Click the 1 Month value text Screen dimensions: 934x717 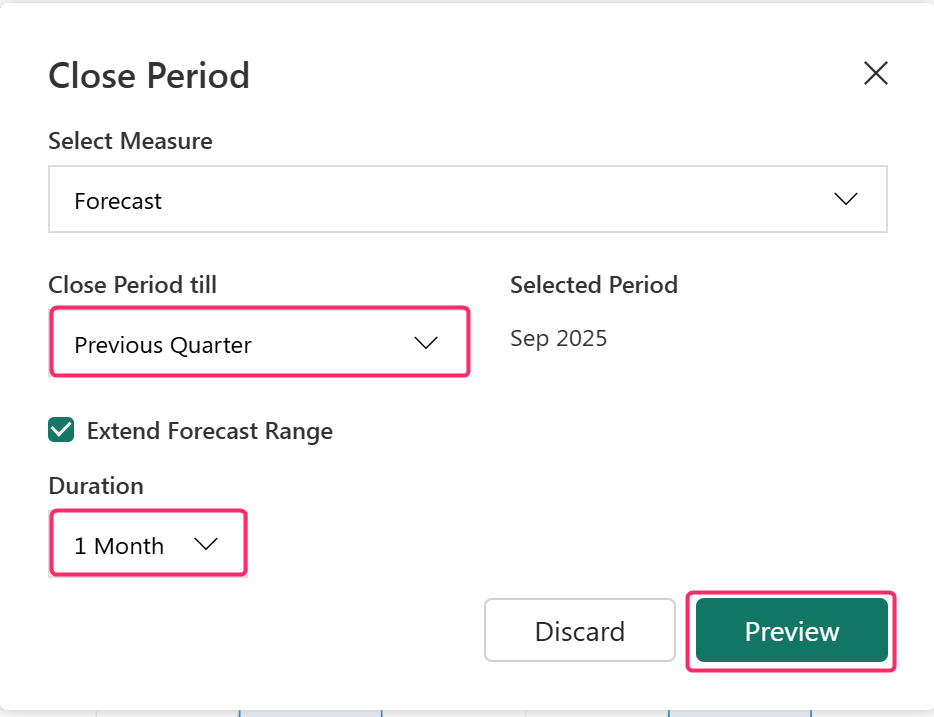[x=119, y=546]
